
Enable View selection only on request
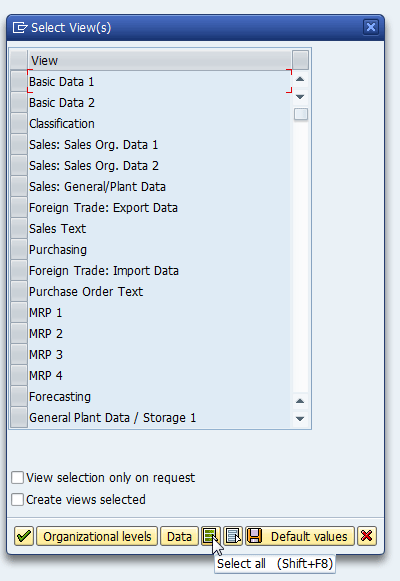17,478
